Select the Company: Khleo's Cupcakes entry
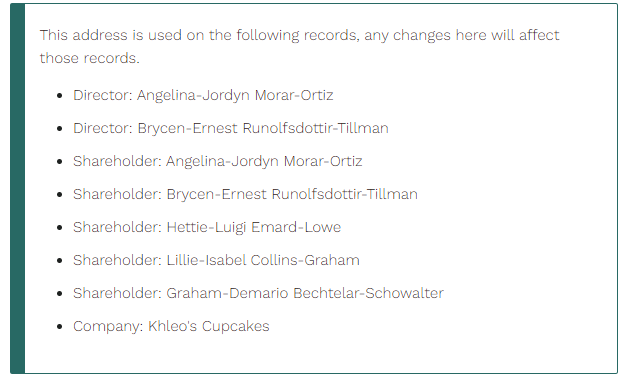626x380 pixels. pos(171,327)
